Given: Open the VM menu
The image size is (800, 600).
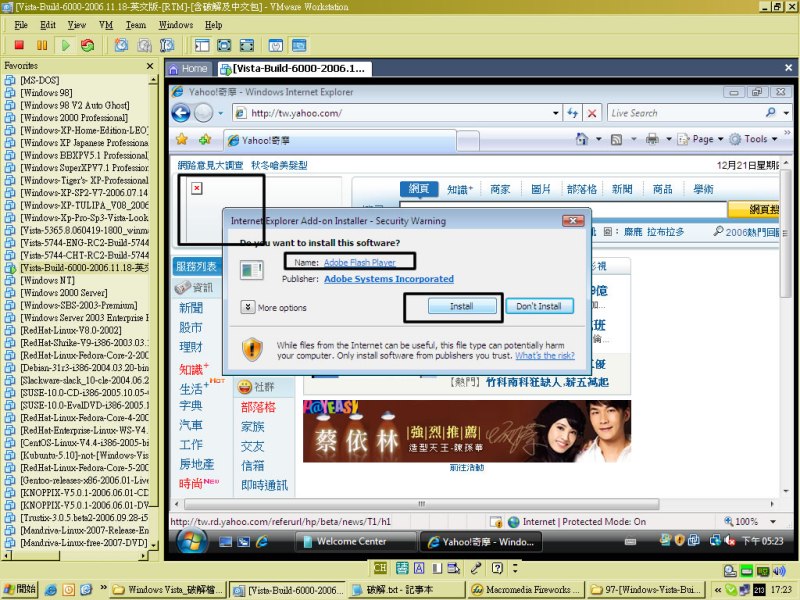Looking at the screenshot, I should [106, 25].
